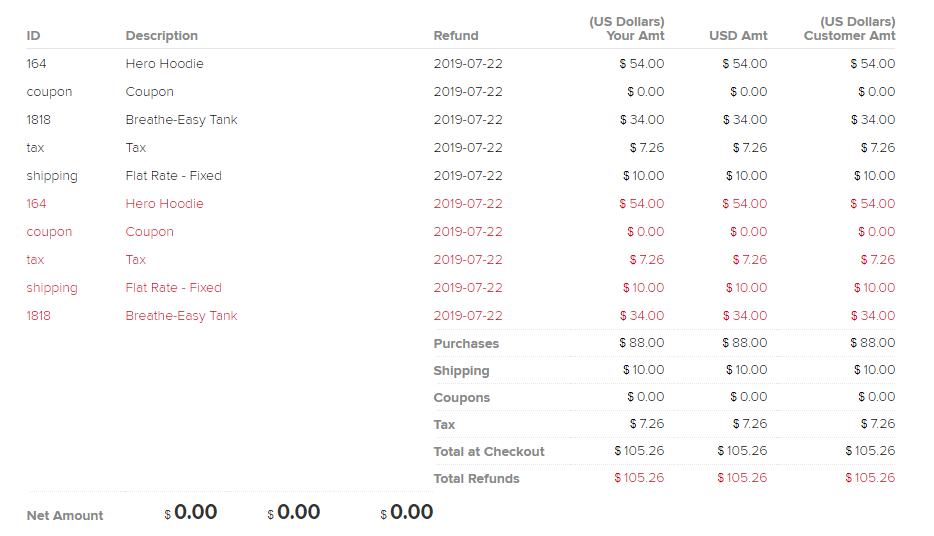Click the red coupon ID cell
Viewport: 934px width, 536px height.
tap(49, 232)
